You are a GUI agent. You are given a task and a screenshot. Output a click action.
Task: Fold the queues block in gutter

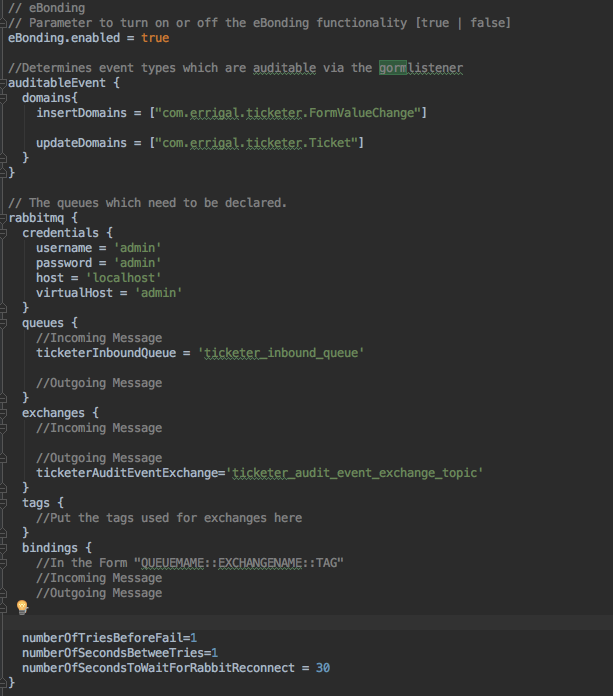[4, 322]
